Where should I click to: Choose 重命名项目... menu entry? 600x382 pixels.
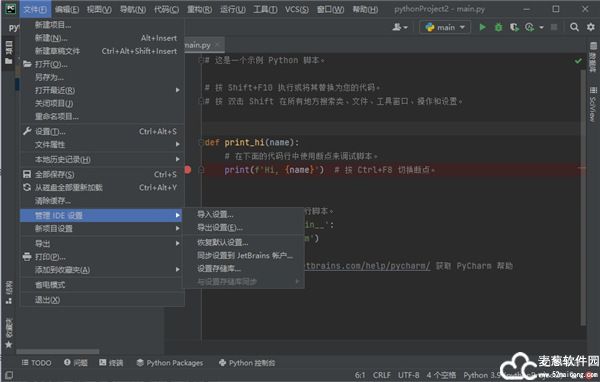(x=102, y=116)
